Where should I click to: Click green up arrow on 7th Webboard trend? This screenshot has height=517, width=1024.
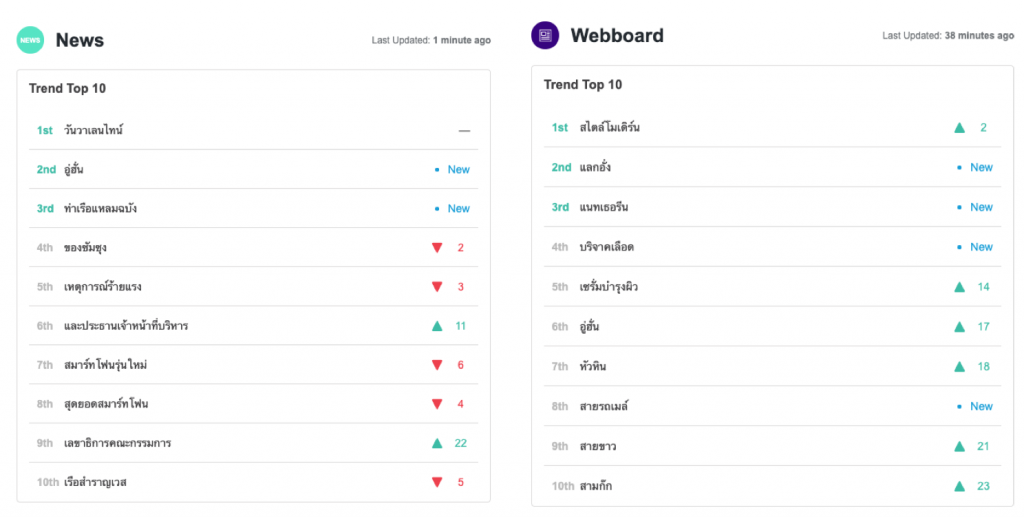pyautogui.click(x=959, y=367)
